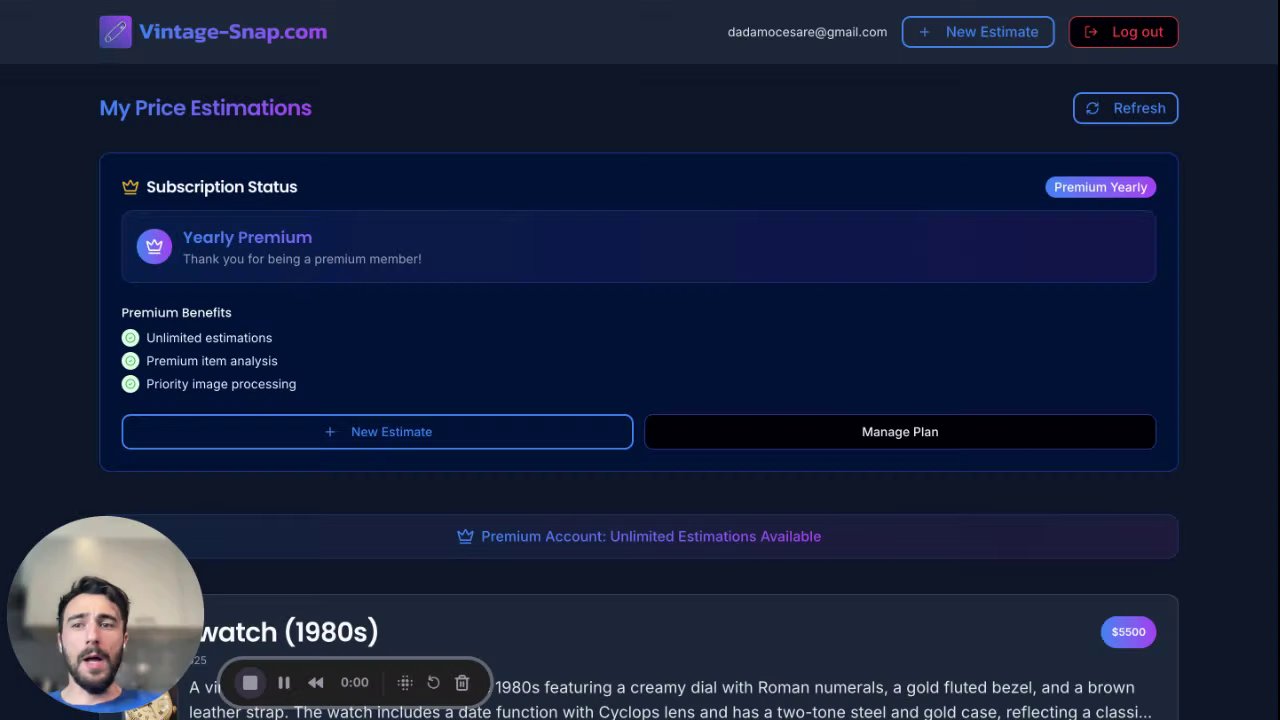
Task: Open the Vintage-Snap.com home link
Action: point(233,32)
